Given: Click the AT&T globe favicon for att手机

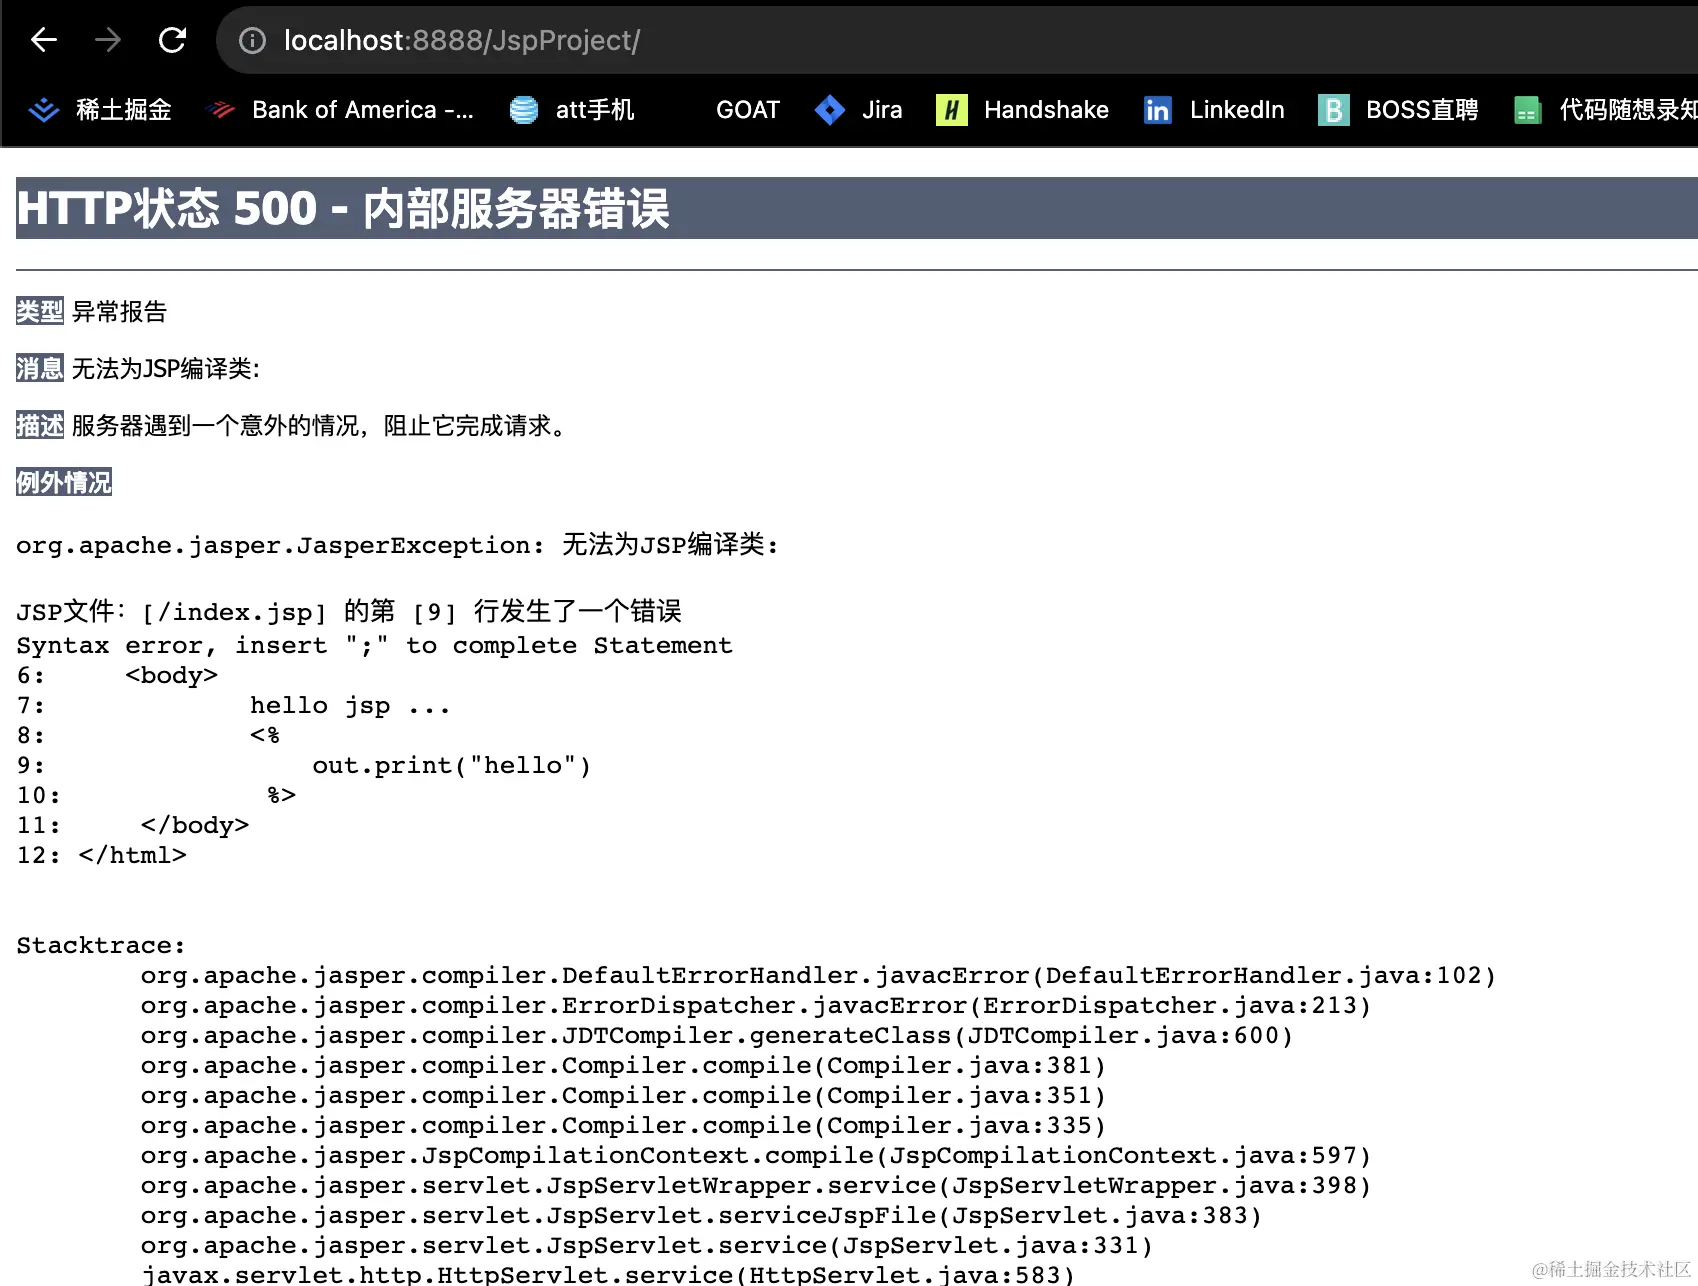Looking at the screenshot, I should click(x=522, y=110).
